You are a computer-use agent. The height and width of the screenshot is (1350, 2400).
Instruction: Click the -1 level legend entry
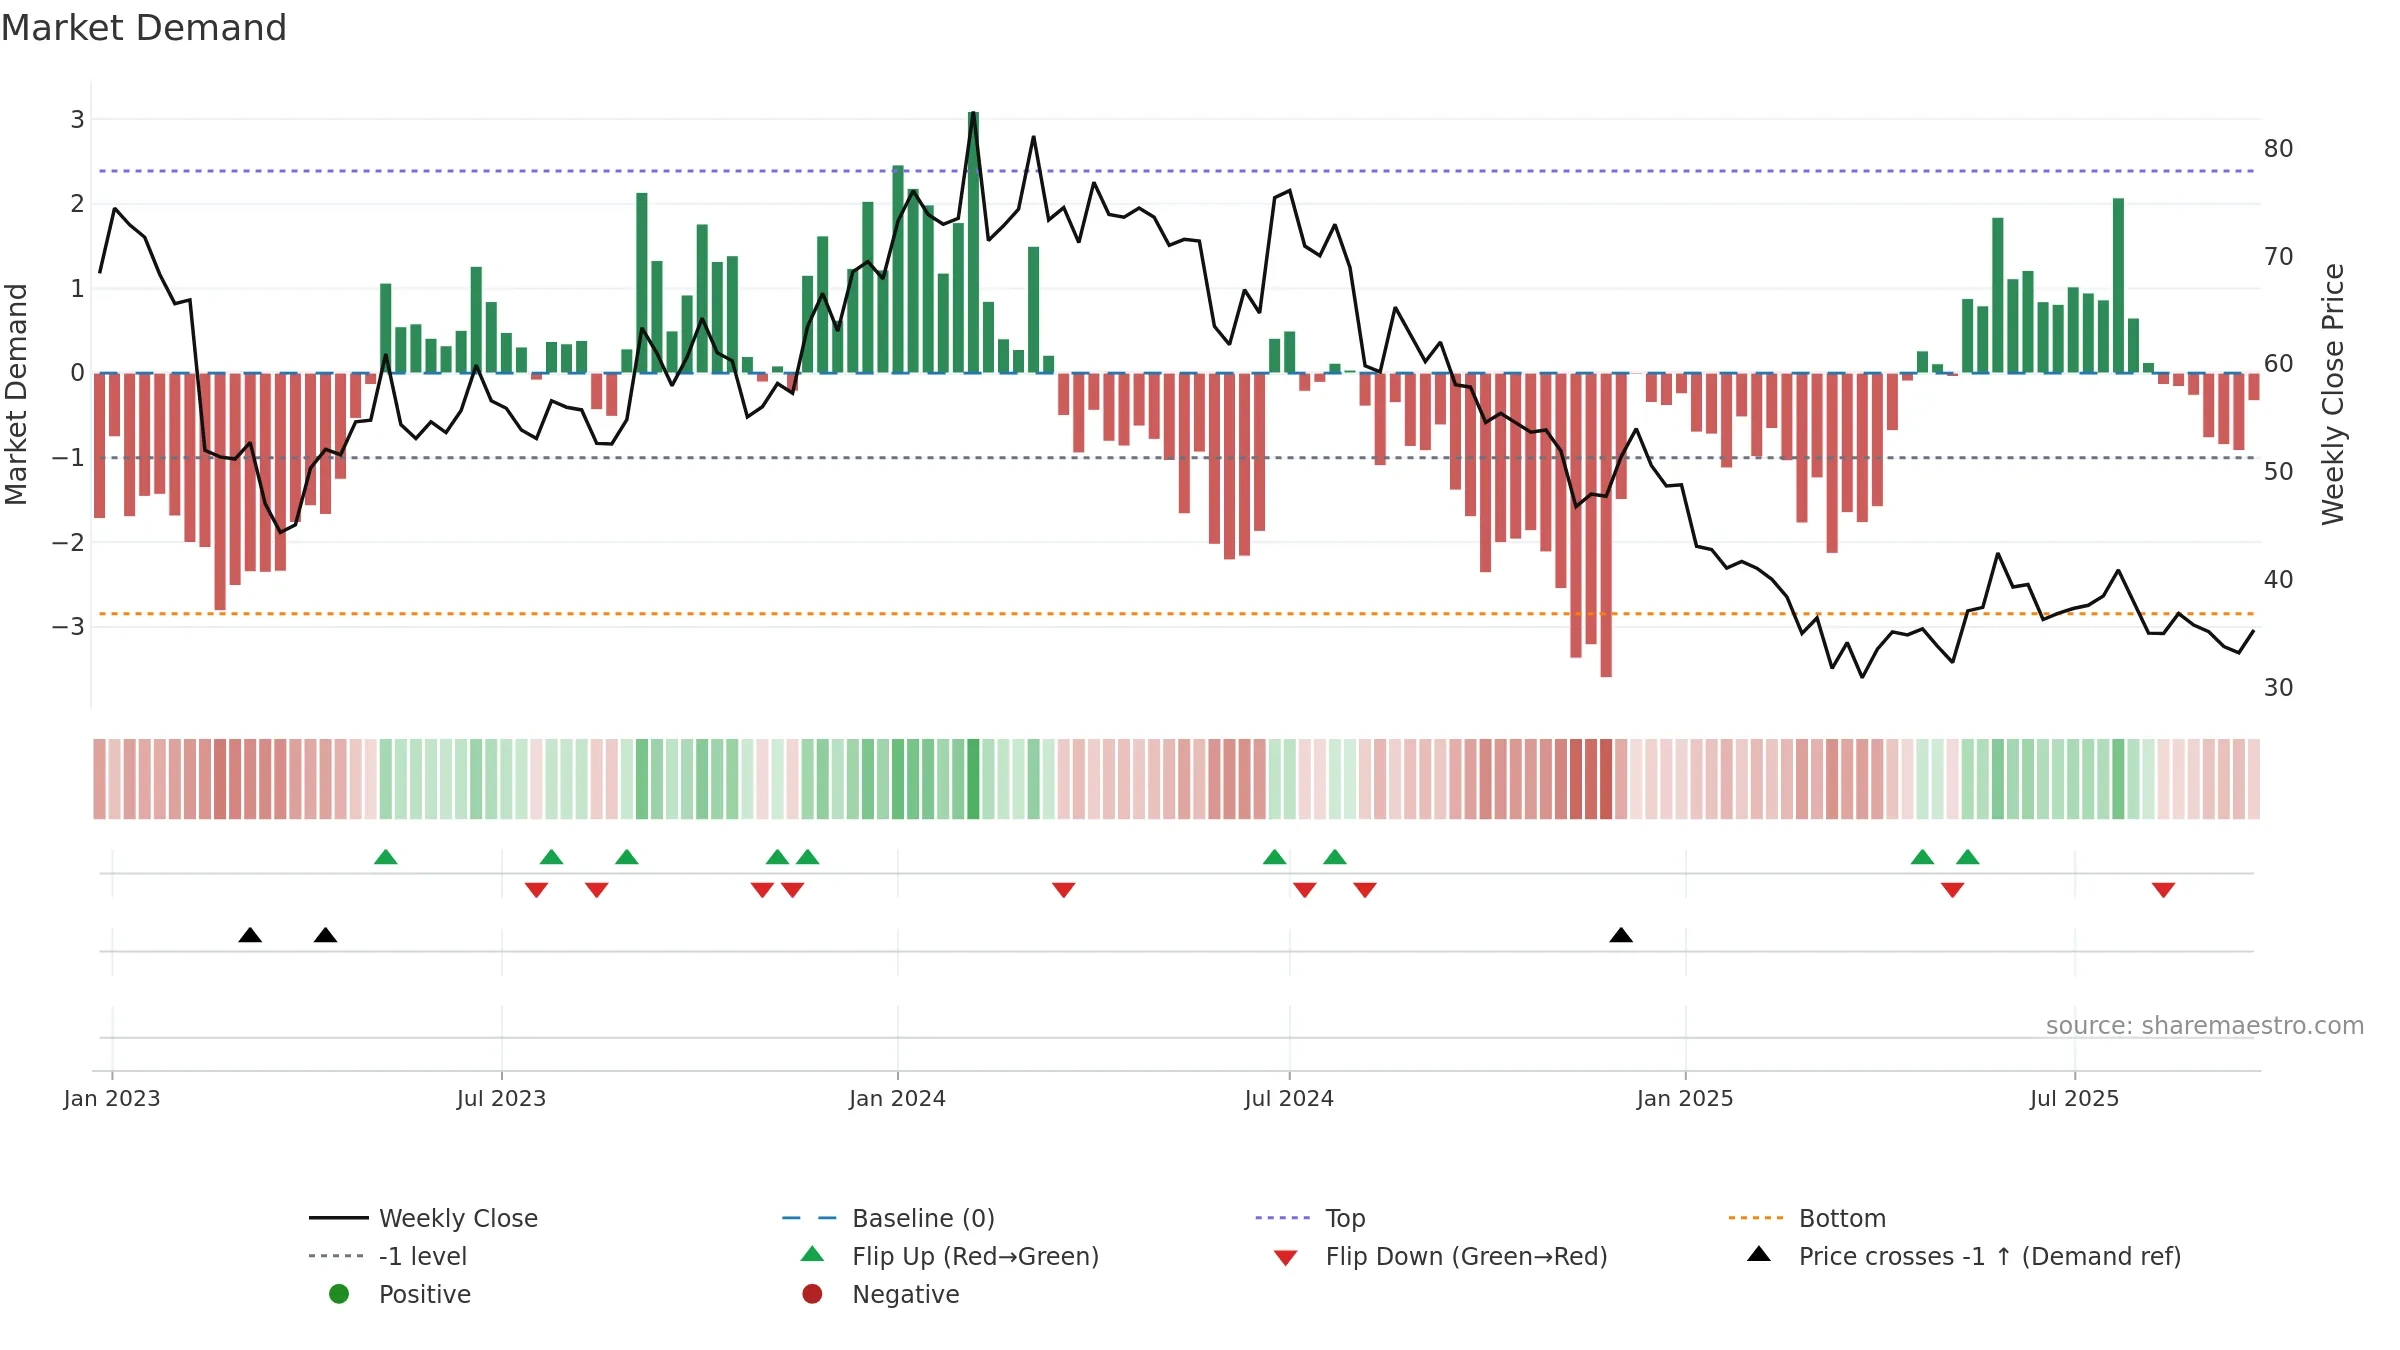tap(388, 1256)
